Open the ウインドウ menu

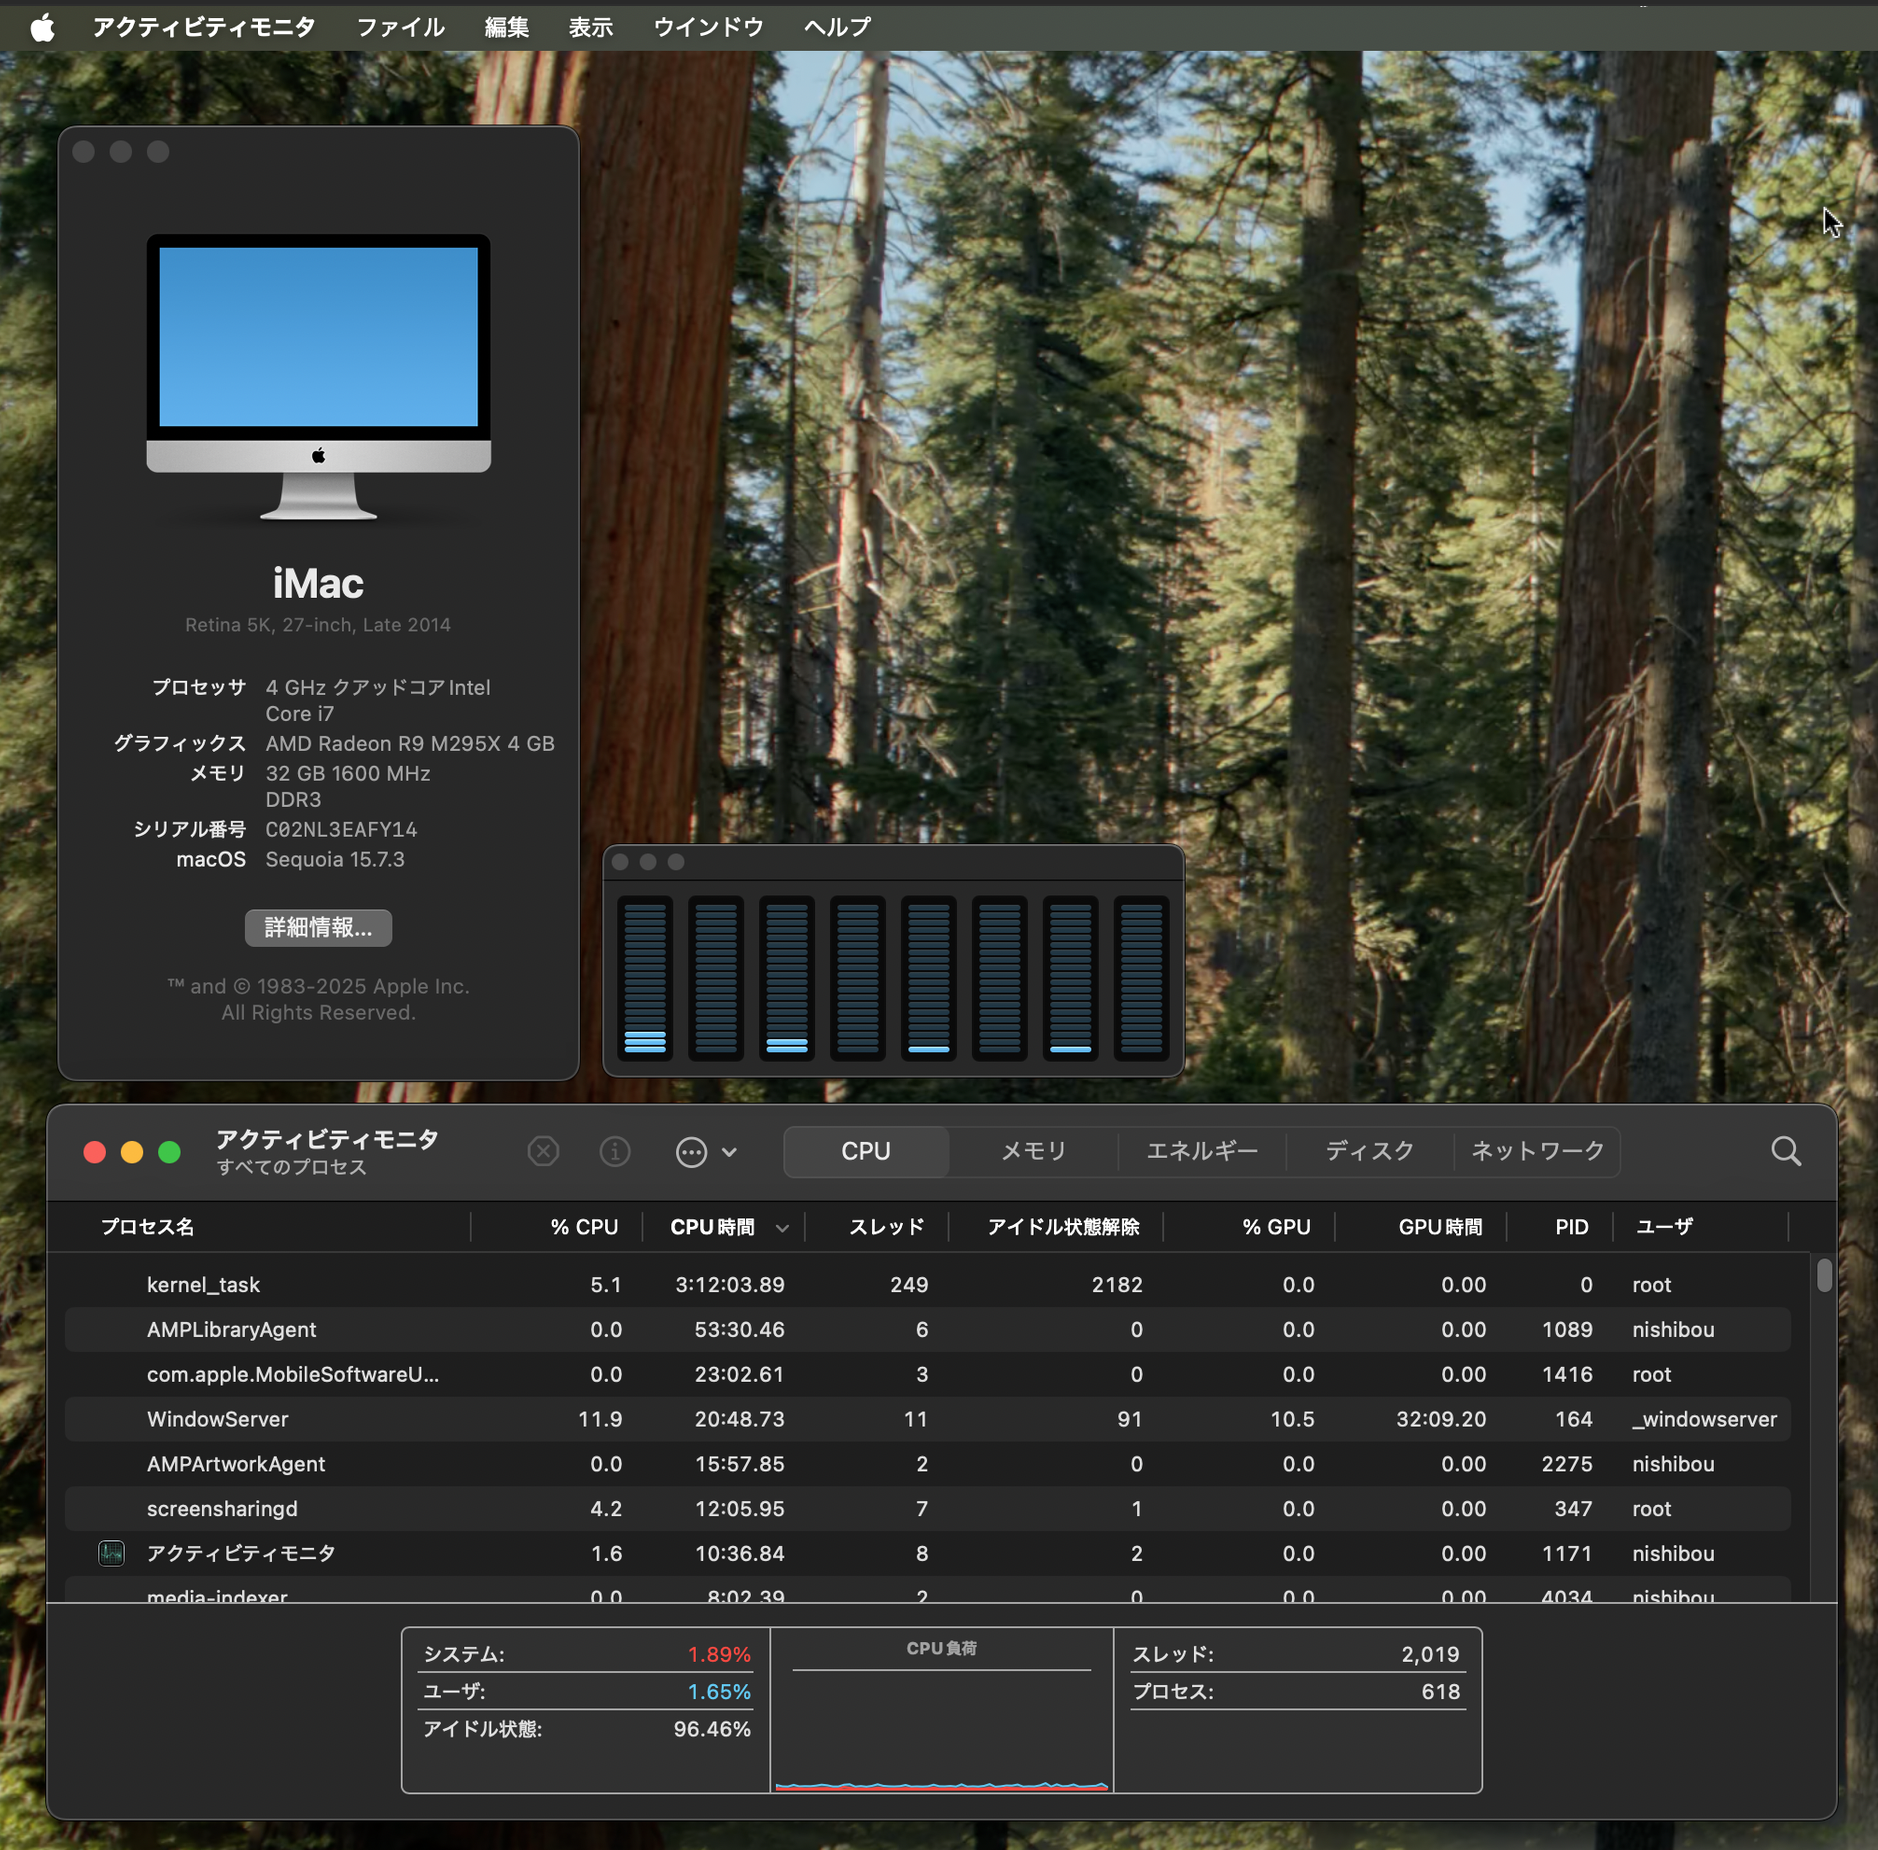click(x=708, y=27)
